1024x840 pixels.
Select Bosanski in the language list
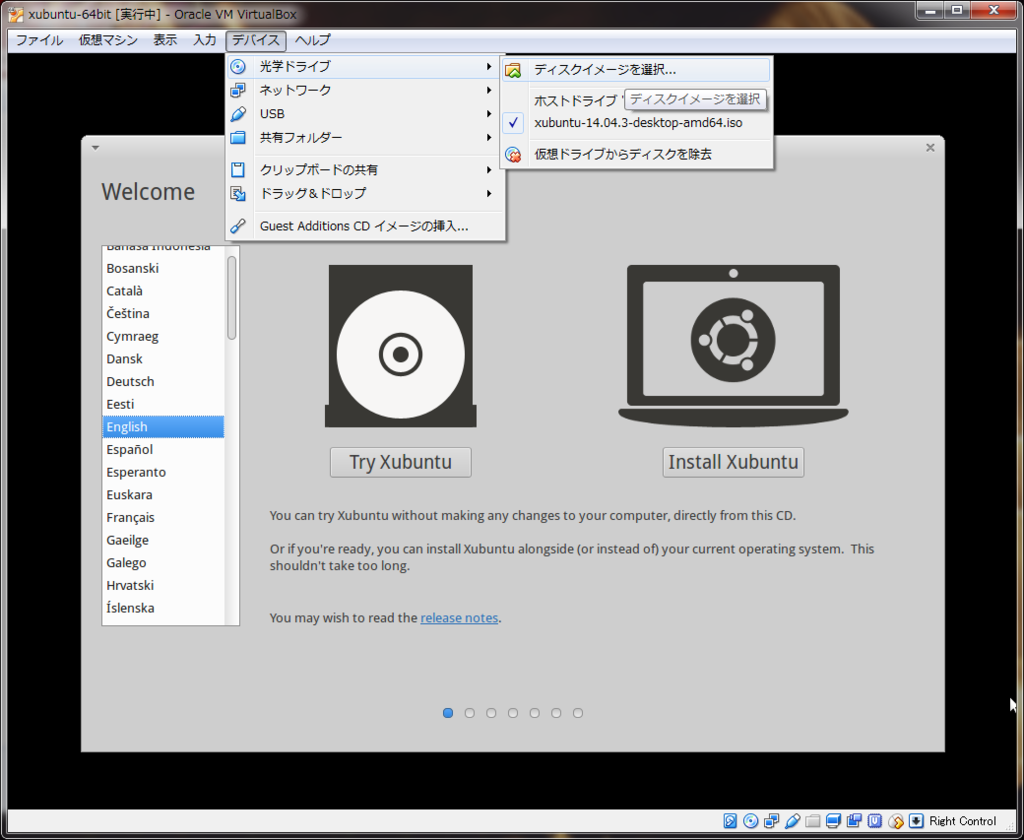pyautogui.click(x=163, y=268)
